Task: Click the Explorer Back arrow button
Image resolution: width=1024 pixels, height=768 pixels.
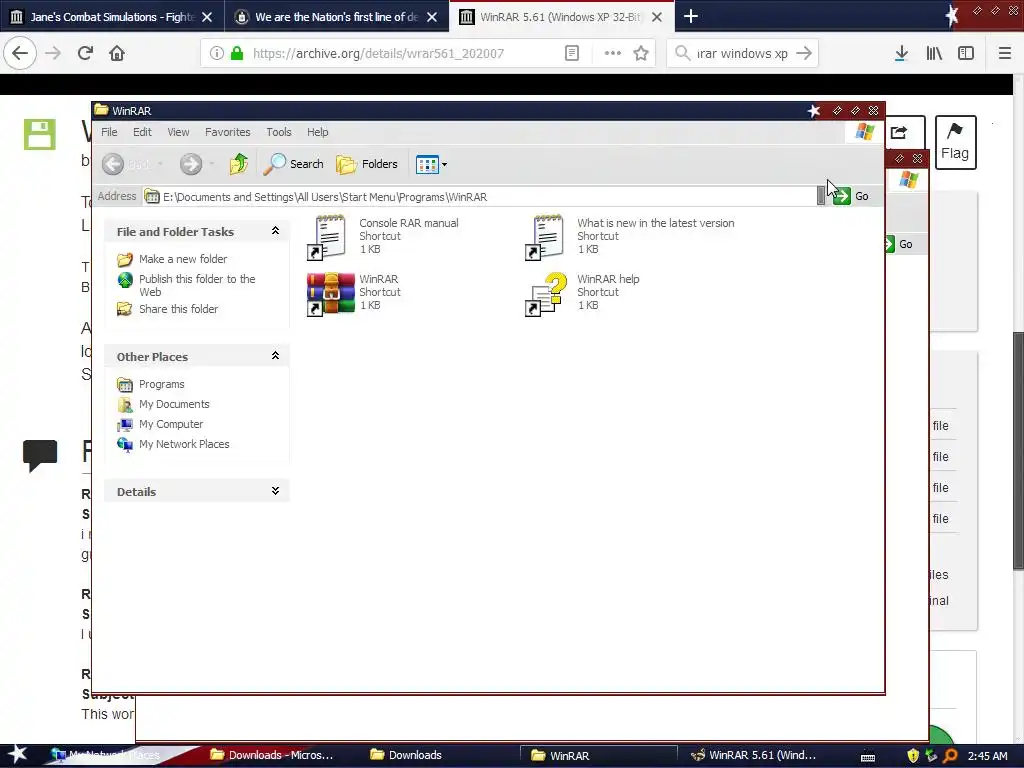Action: (x=113, y=164)
